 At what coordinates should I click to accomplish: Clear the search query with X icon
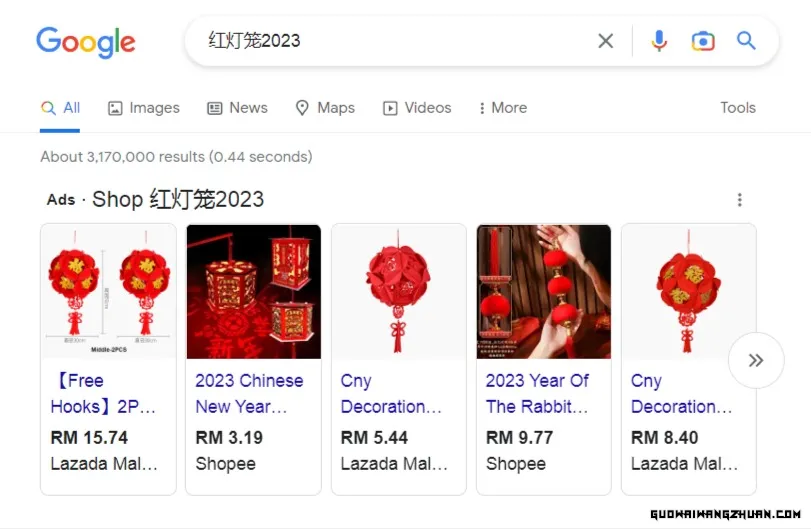point(606,41)
